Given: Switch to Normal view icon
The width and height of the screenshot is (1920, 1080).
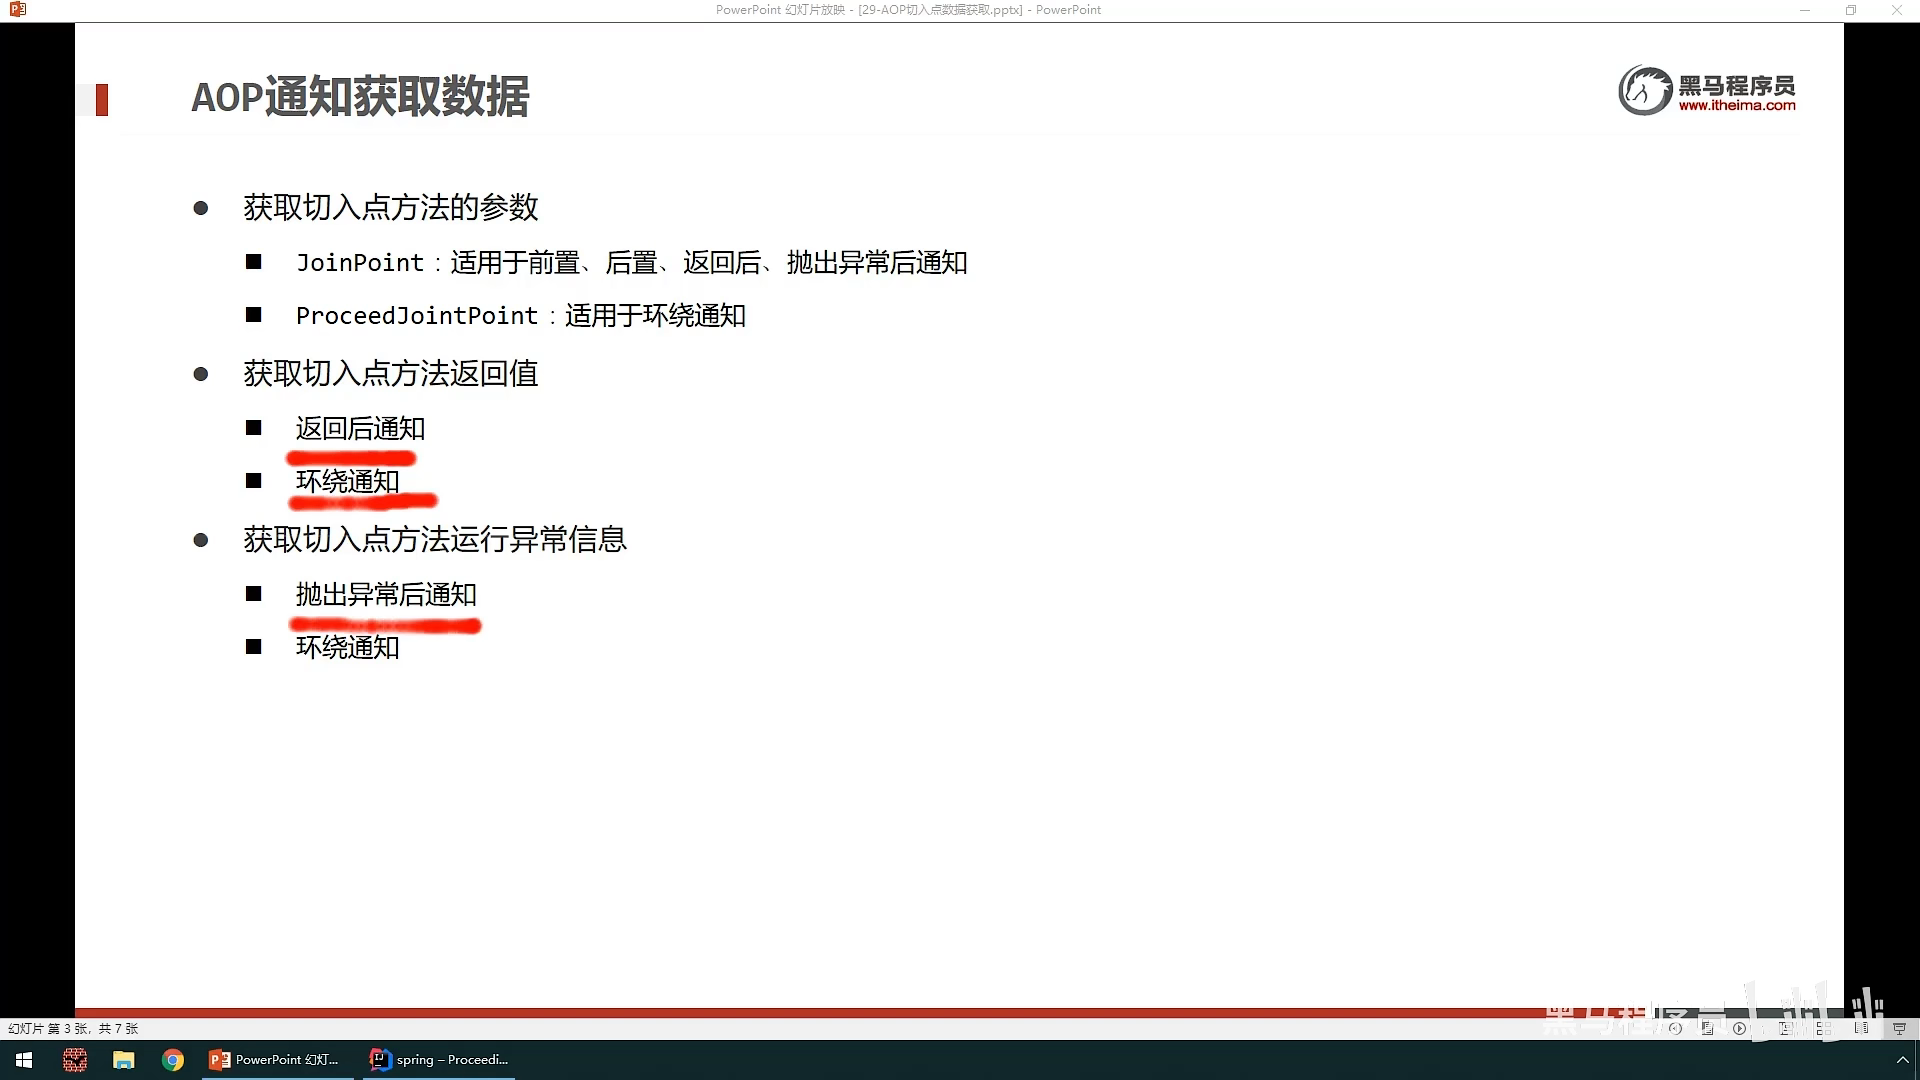Looking at the screenshot, I should 1784,1028.
